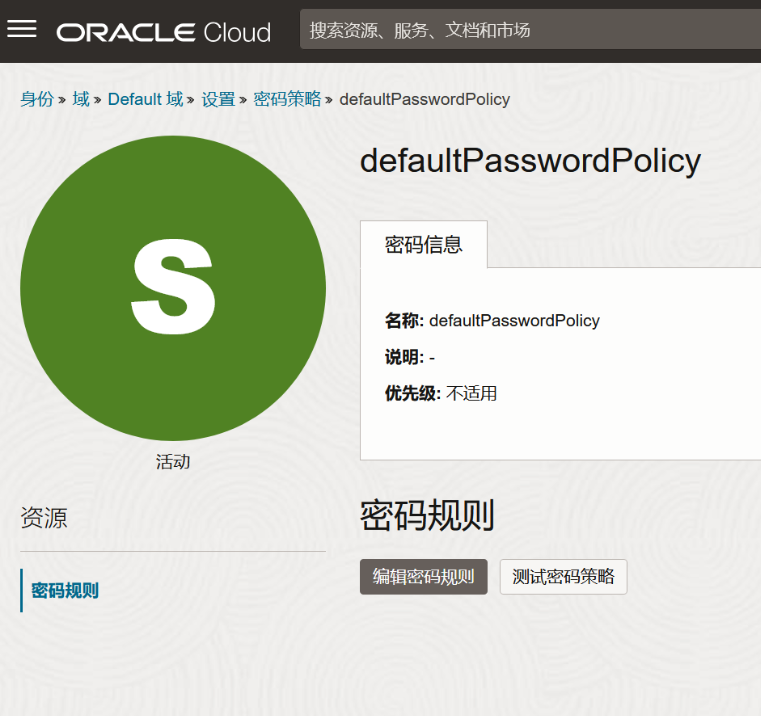This screenshot has width=761, height=716.
Task: Open the hamburger navigation menu
Action: point(22,29)
